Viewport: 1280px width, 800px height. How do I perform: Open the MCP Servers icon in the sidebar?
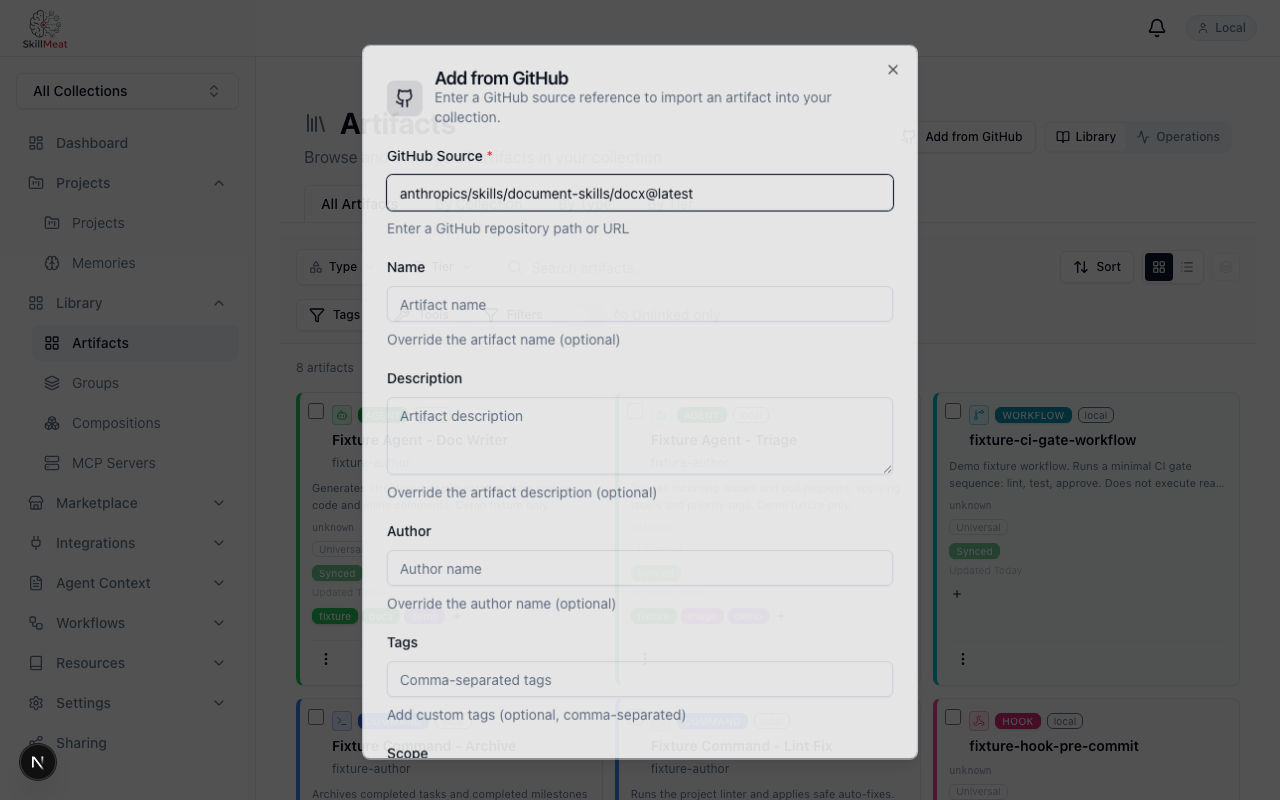(x=52, y=463)
